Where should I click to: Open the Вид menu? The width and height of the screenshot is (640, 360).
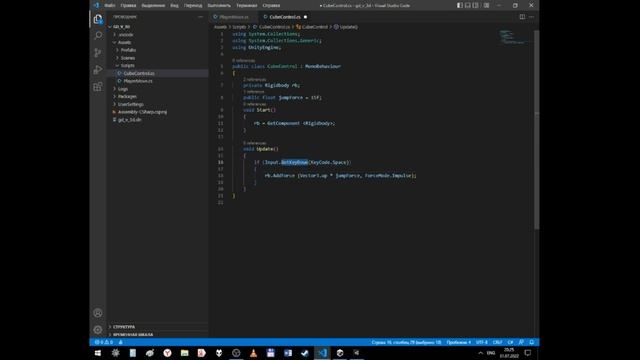(174, 6)
